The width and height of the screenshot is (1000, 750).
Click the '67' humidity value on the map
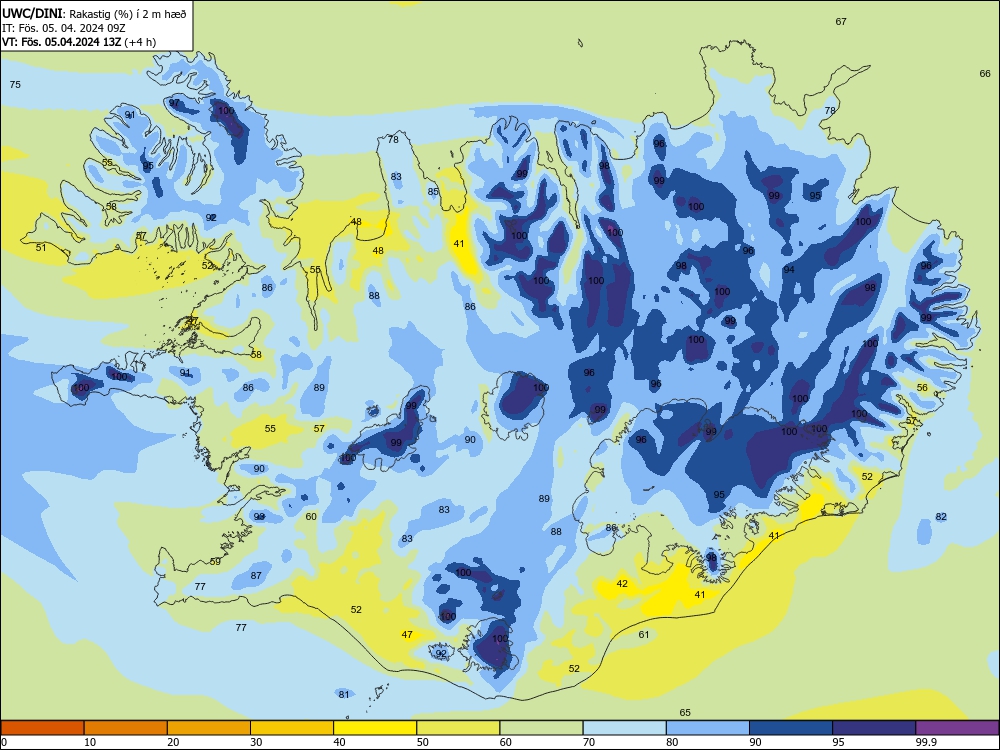[841, 22]
